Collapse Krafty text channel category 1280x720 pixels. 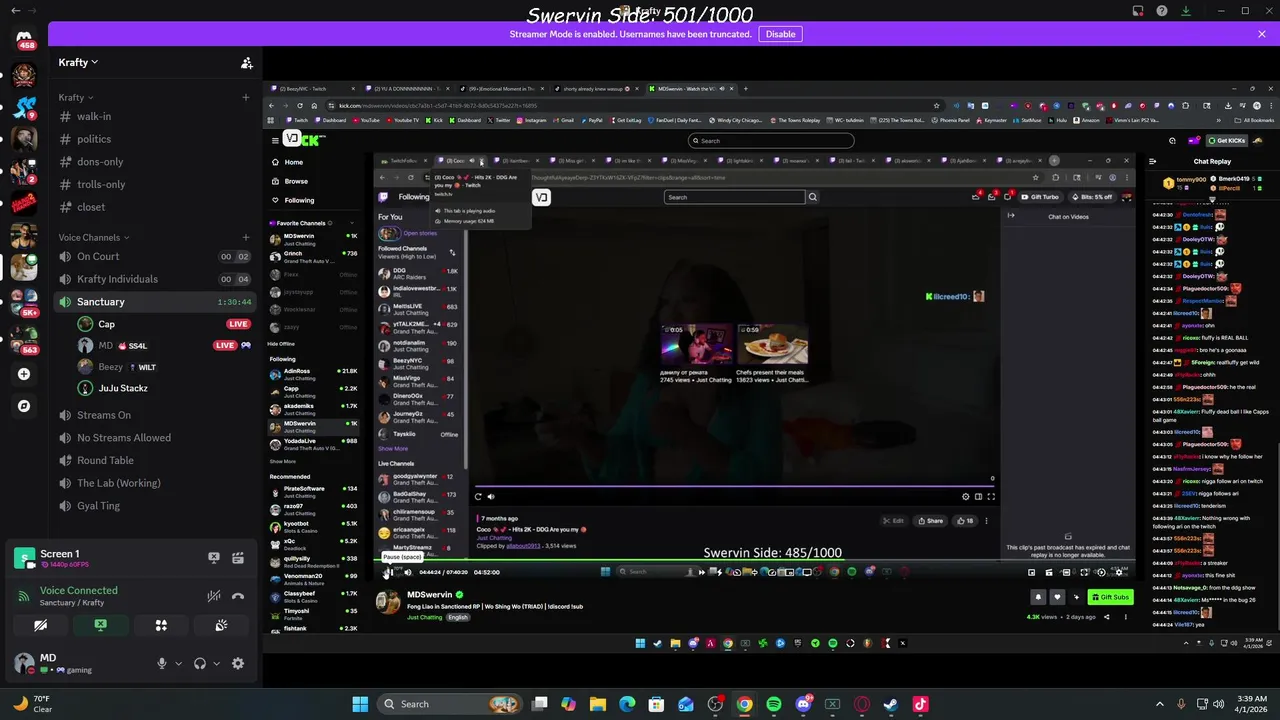(76, 97)
